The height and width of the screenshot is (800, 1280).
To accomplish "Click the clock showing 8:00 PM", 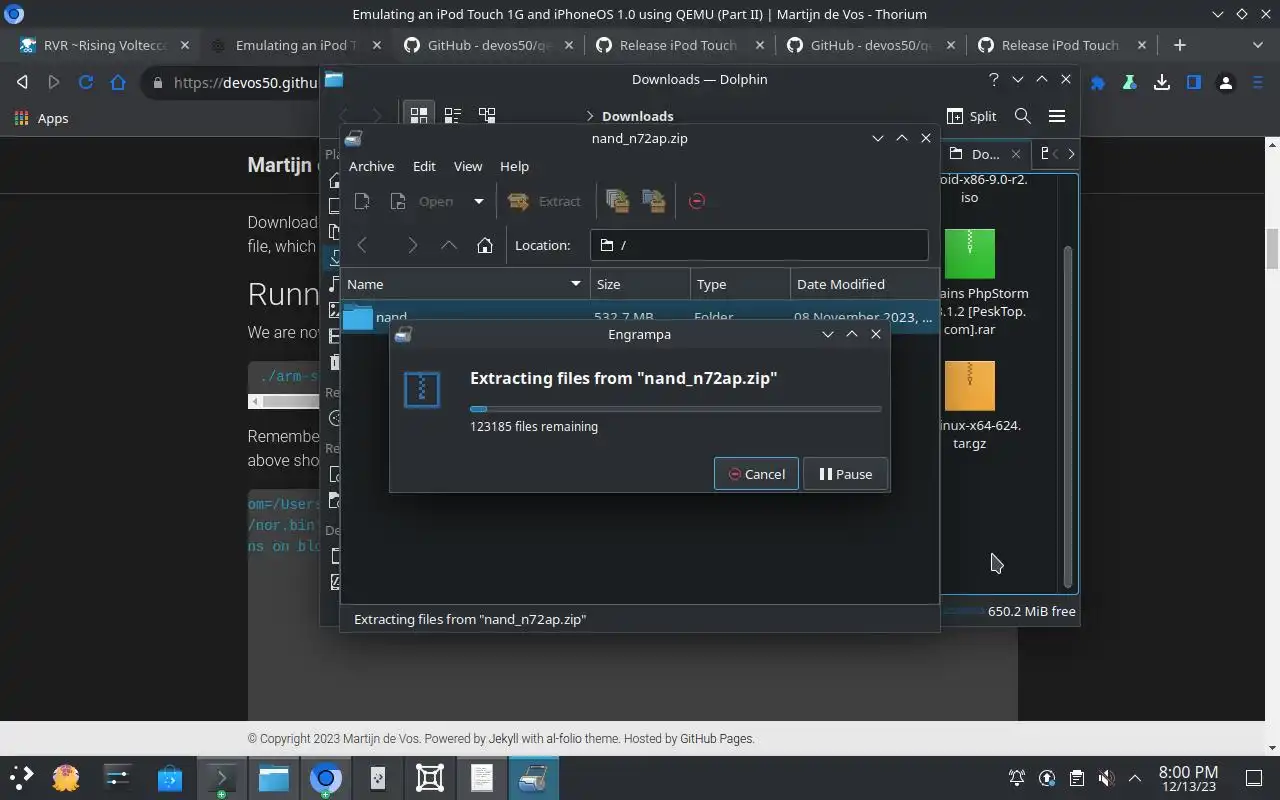I will pos(1188,778).
